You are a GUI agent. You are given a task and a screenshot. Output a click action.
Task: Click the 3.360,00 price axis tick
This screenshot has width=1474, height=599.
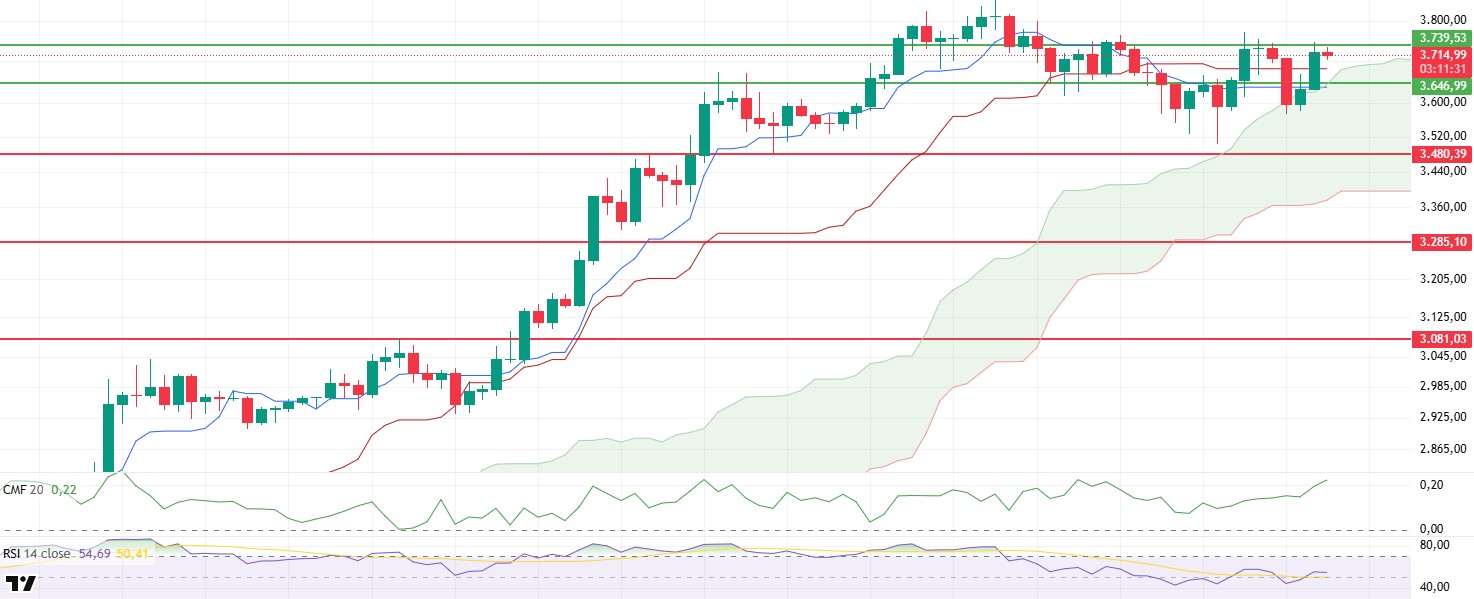pyautogui.click(x=1442, y=207)
